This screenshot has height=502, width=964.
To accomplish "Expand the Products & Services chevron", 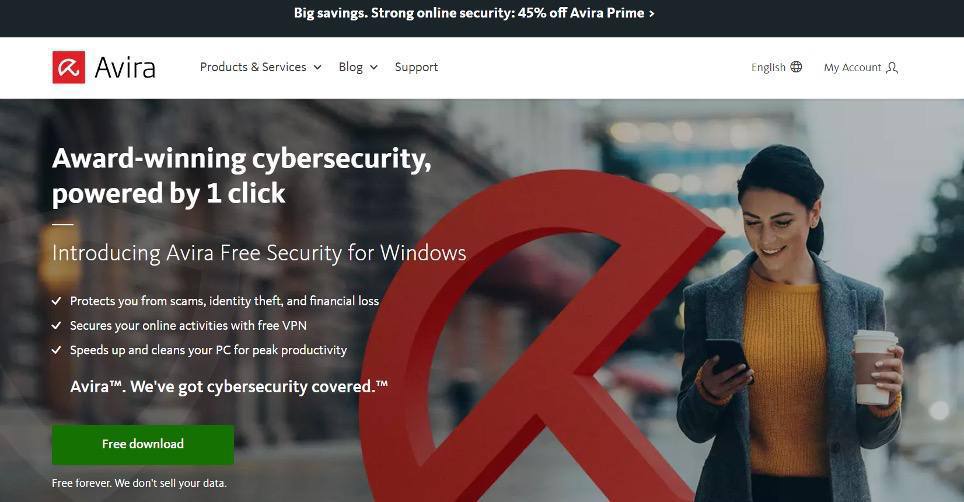I will pos(317,68).
